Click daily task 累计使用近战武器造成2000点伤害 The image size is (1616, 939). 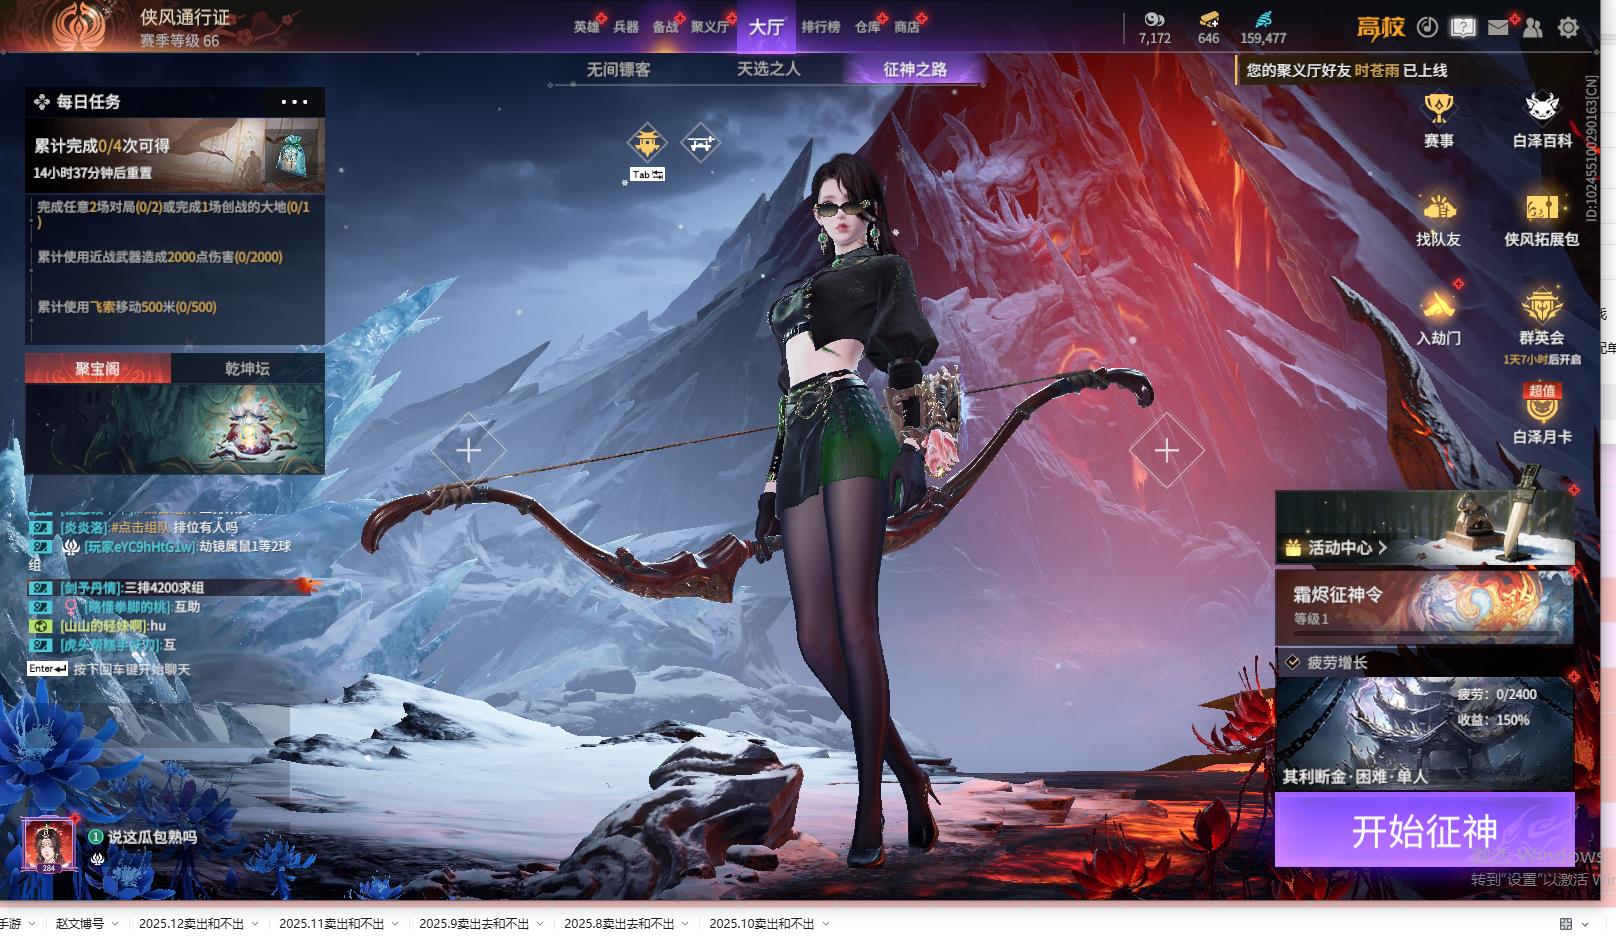click(161, 257)
